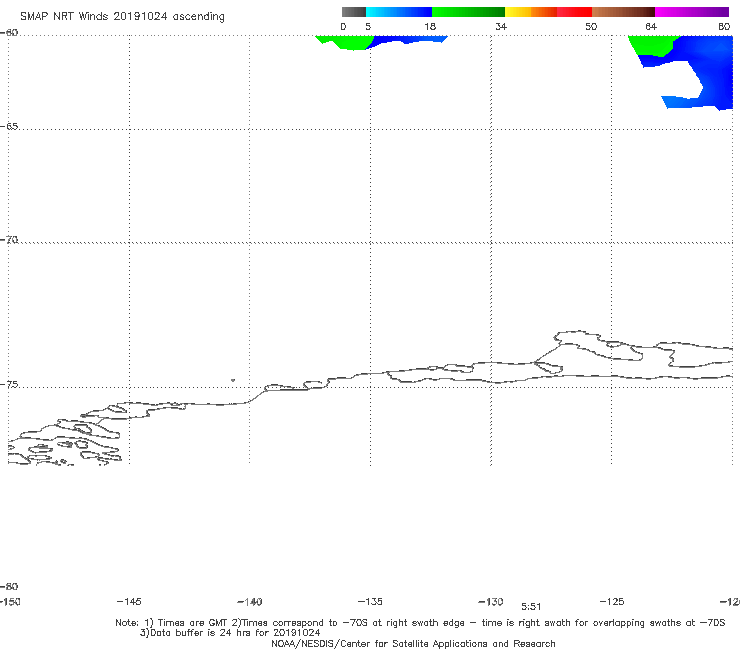
Task: Click the brown segment of the color bar
Action: click(623, 12)
